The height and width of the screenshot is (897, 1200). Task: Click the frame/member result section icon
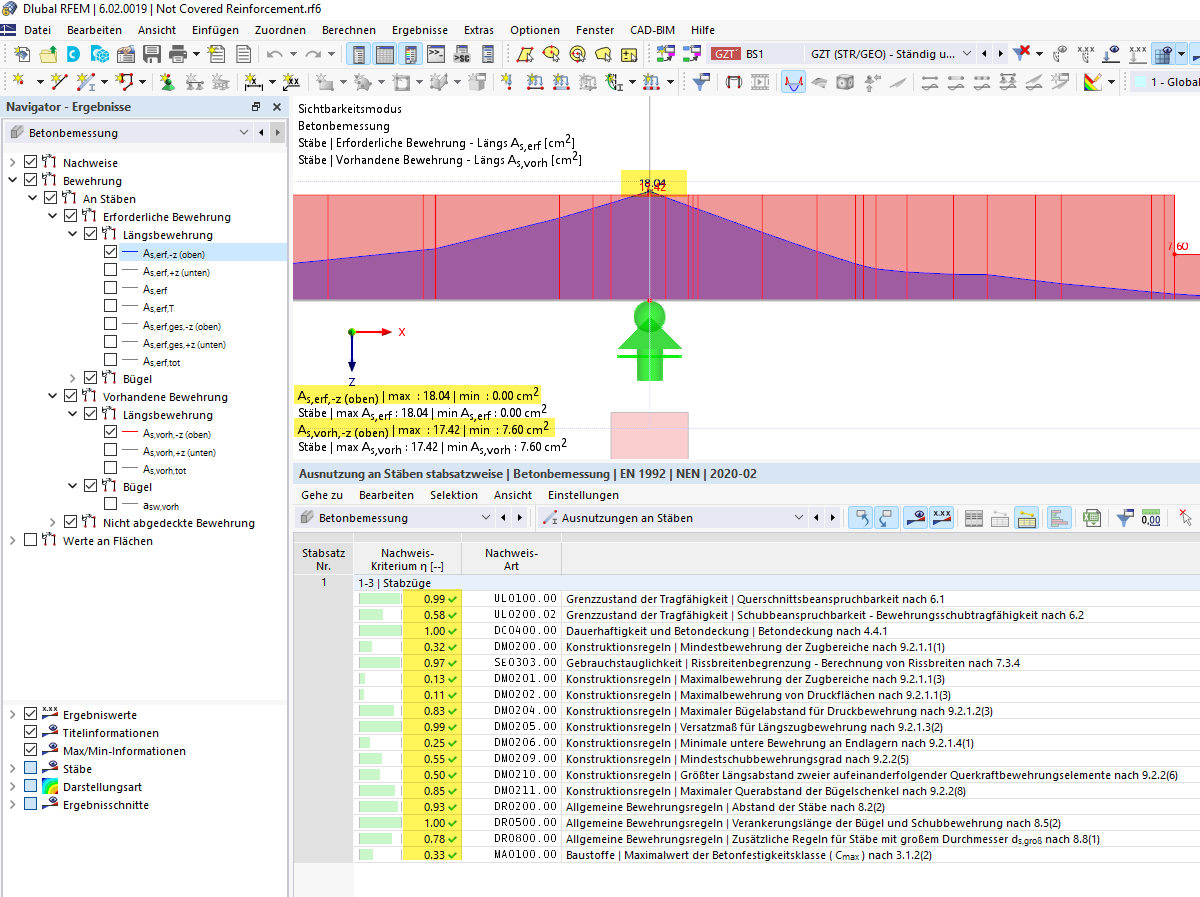[x=733, y=82]
